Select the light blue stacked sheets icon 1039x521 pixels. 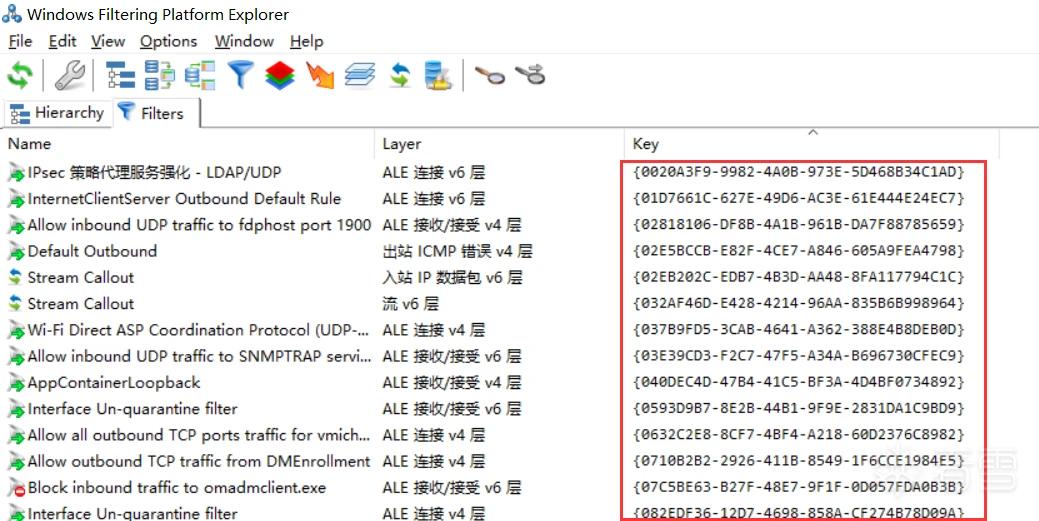point(360,76)
